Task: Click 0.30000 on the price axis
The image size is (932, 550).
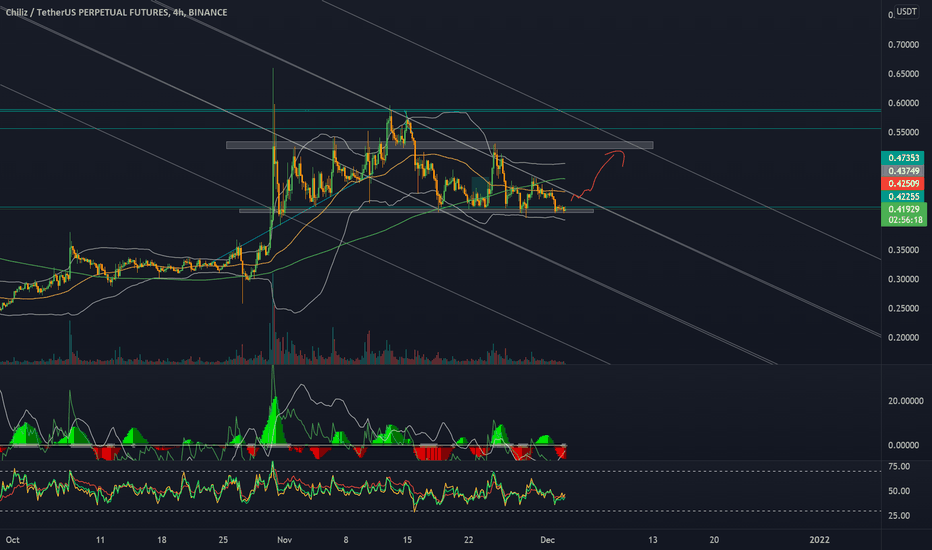Action: (x=903, y=279)
